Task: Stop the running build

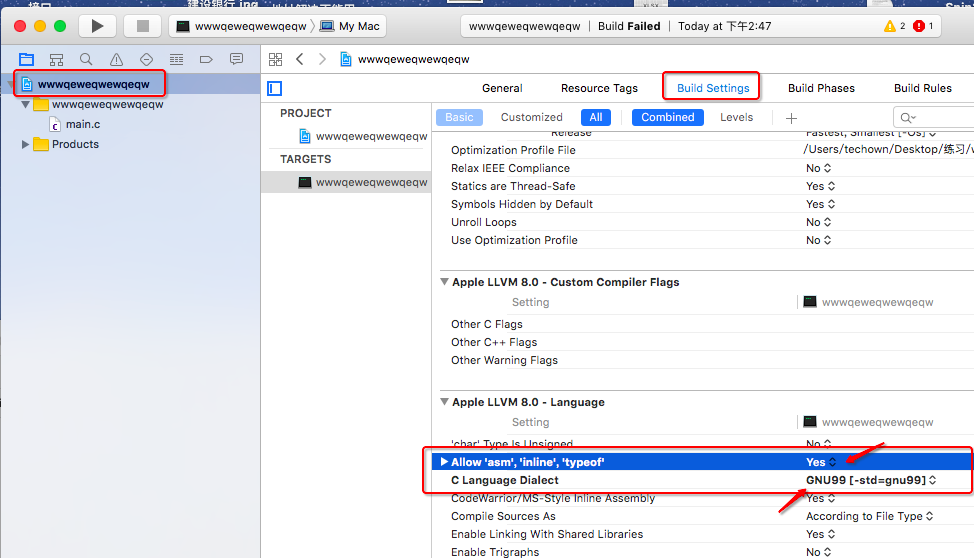Action: click(x=143, y=26)
